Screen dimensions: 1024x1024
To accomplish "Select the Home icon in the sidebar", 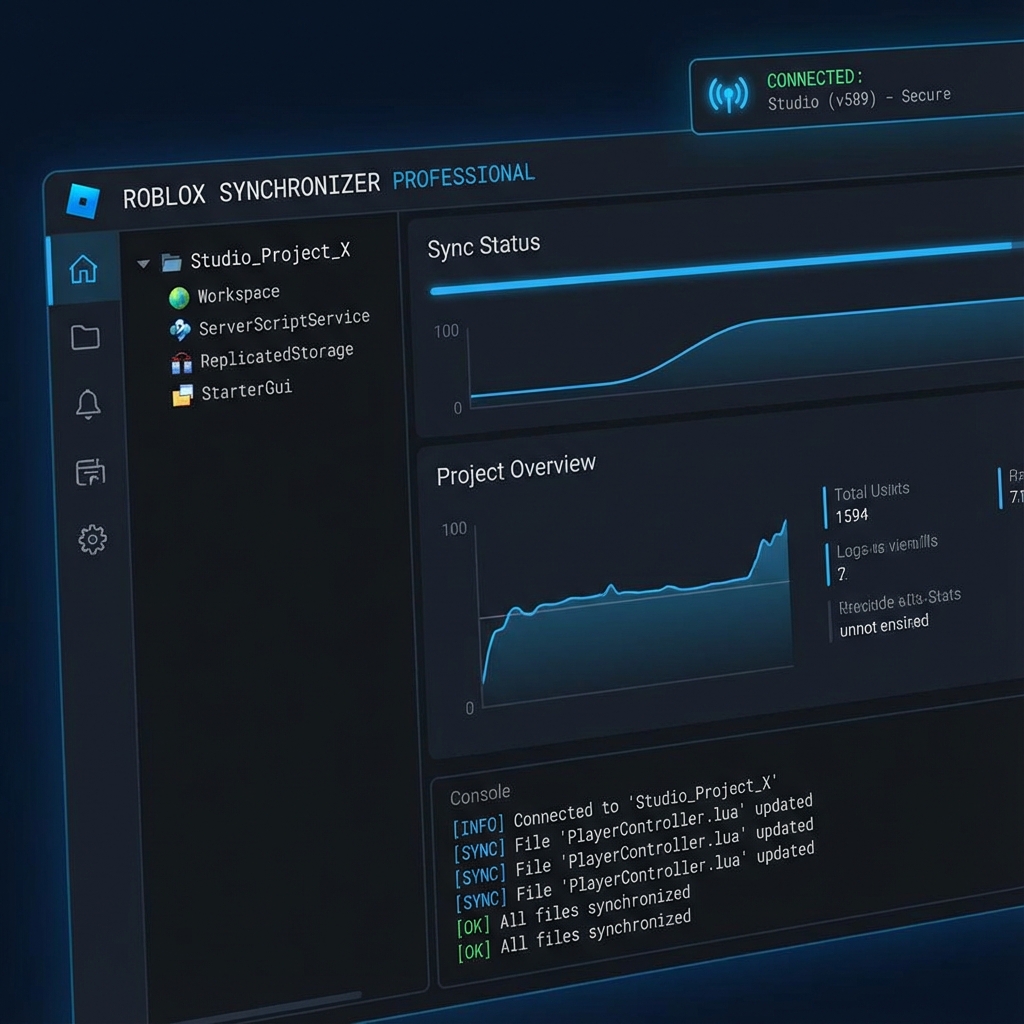I will pyautogui.click(x=85, y=268).
